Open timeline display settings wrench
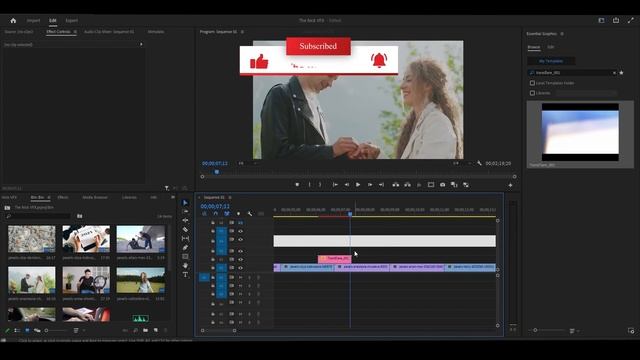The width and height of the screenshot is (640, 360). click(x=249, y=213)
